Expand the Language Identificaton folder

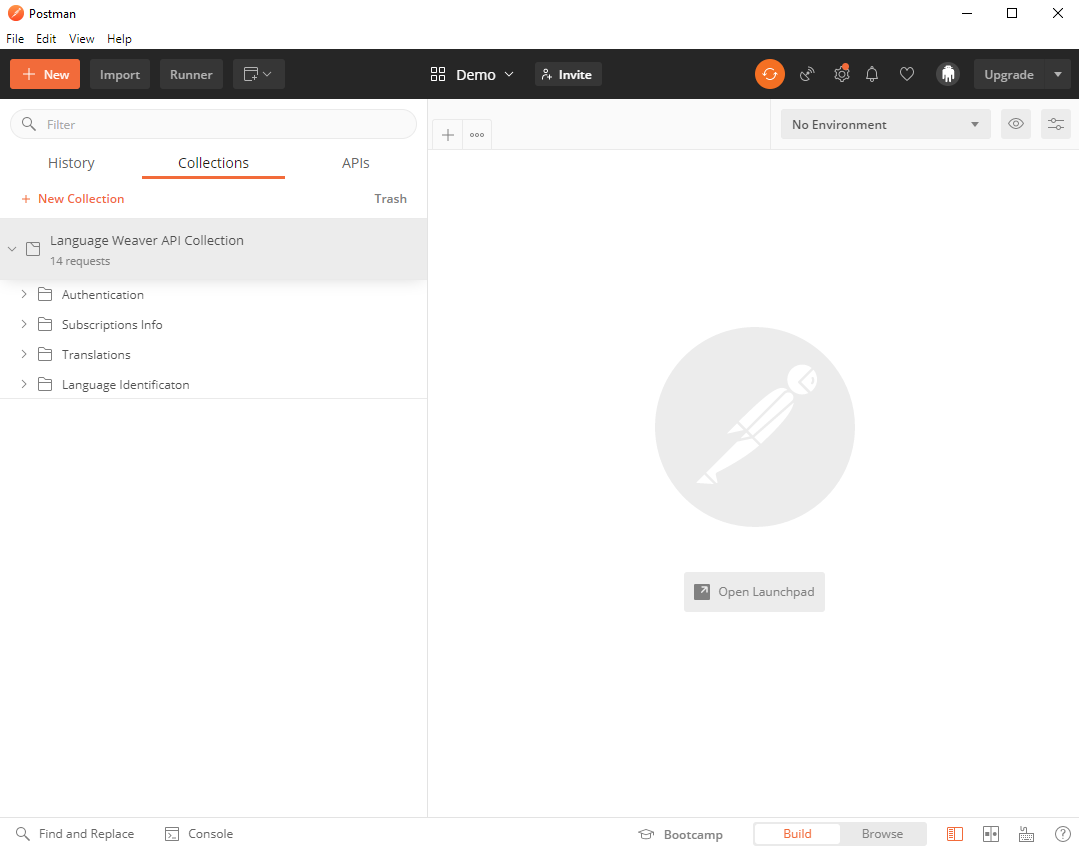tap(24, 384)
